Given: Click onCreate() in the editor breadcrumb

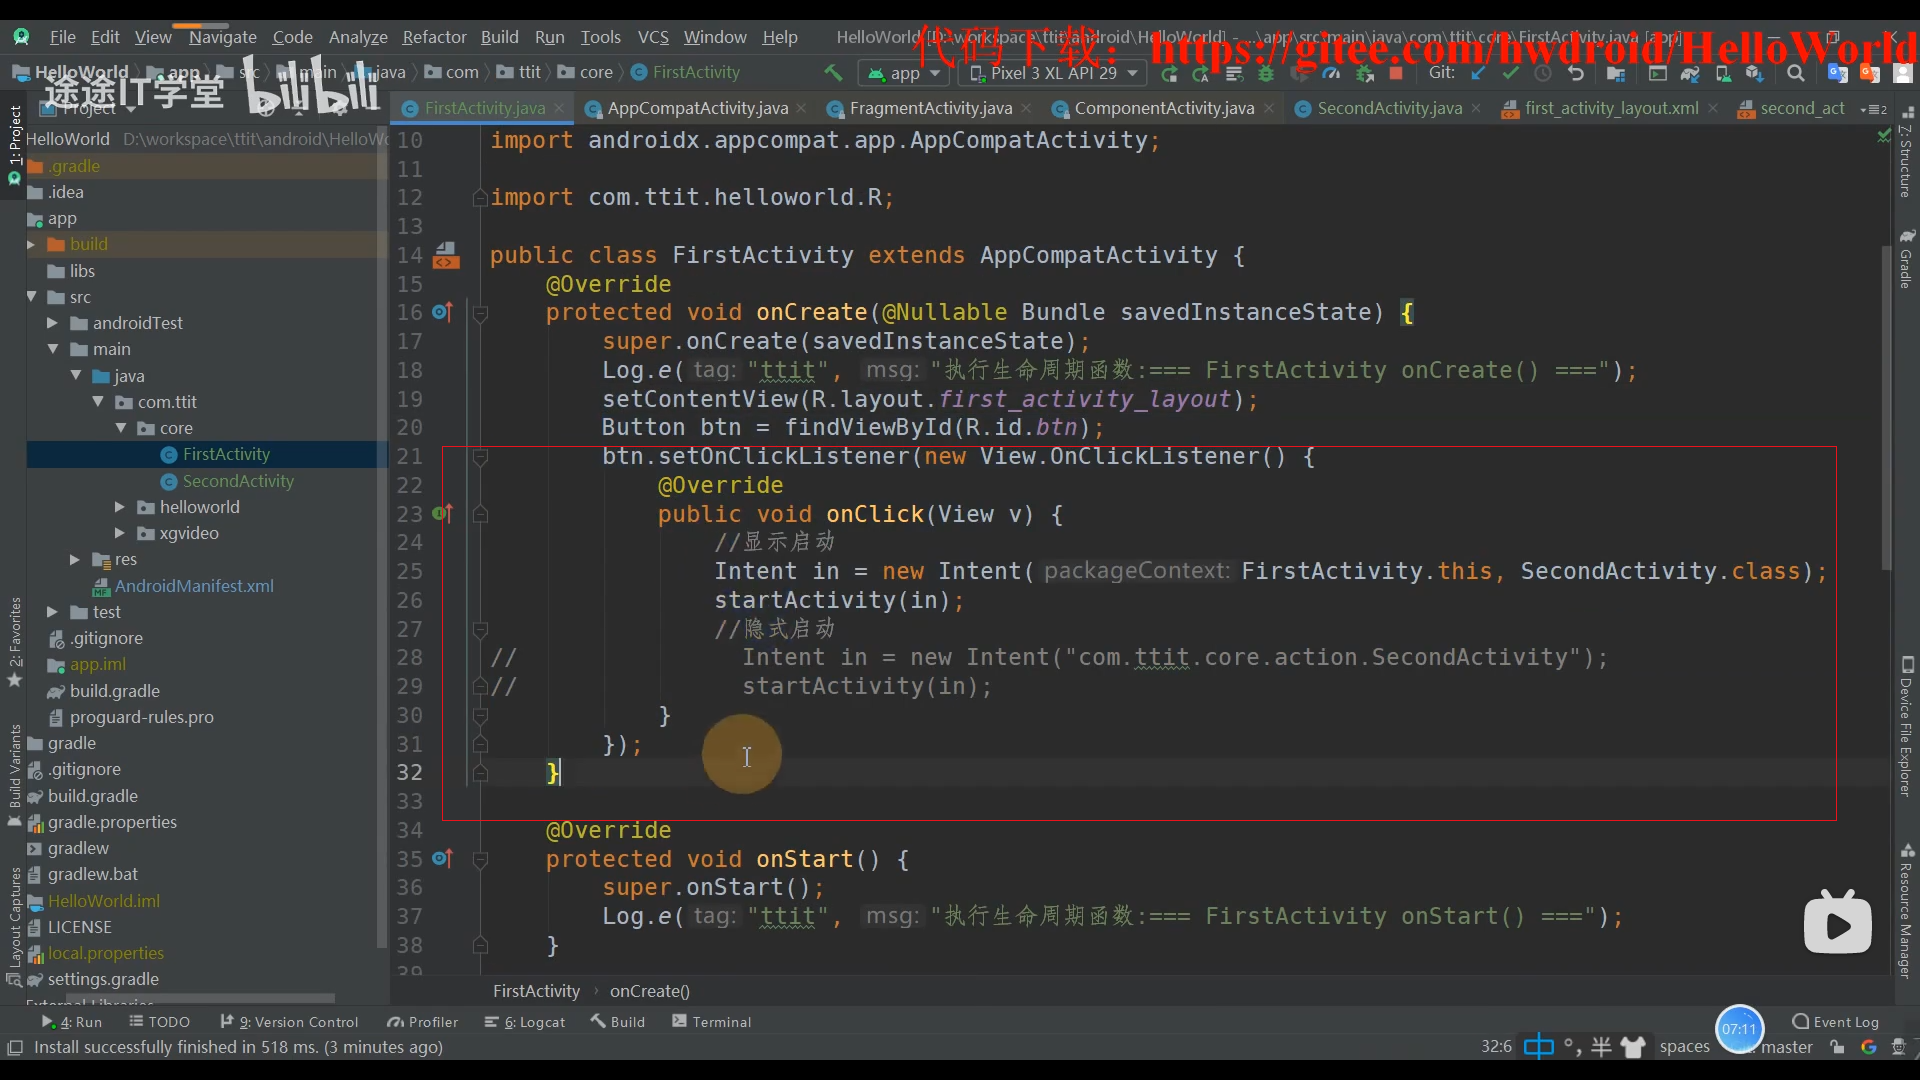Looking at the screenshot, I should (x=650, y=991).
